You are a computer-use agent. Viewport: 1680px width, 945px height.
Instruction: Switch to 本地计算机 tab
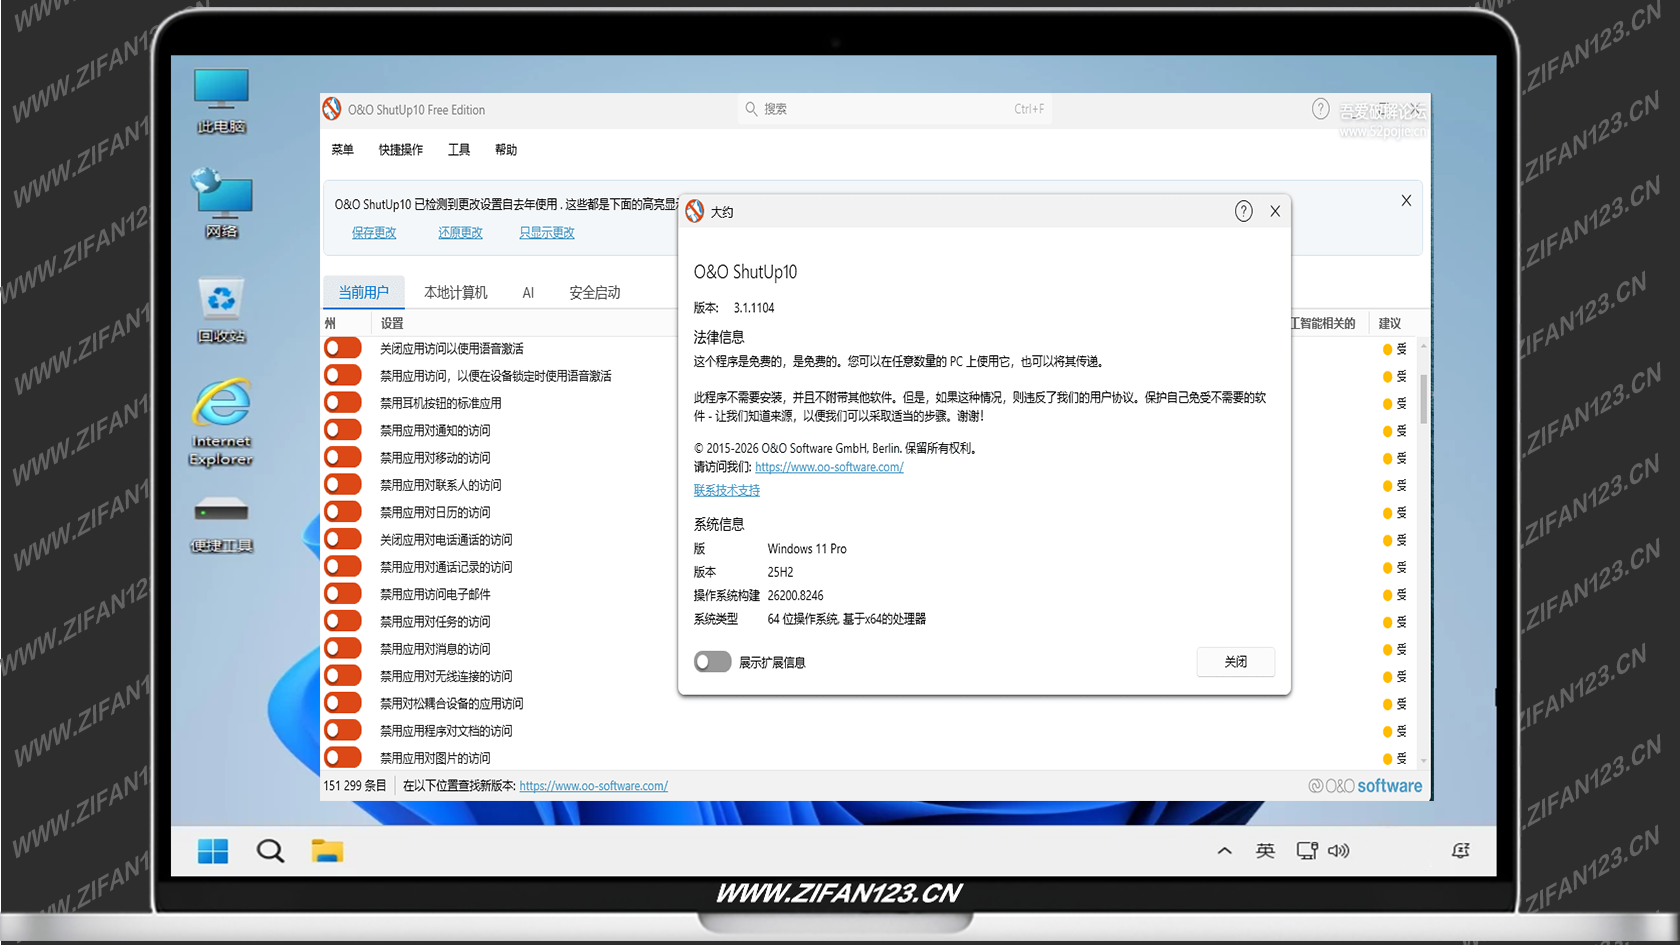coord(456,292)
